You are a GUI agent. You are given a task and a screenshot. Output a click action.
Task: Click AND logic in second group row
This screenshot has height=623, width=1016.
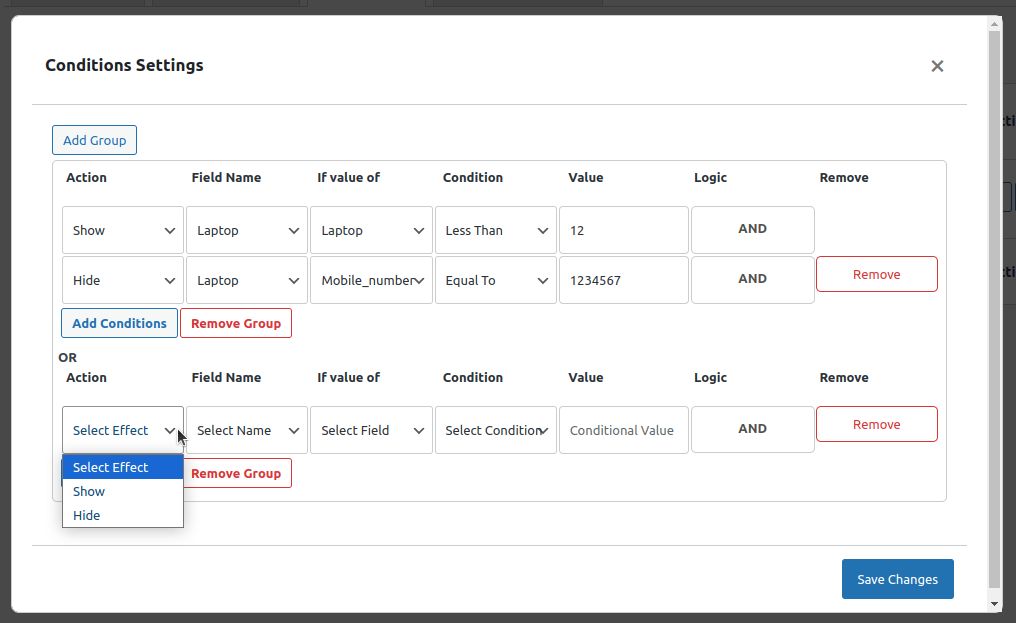pos(752,429)
